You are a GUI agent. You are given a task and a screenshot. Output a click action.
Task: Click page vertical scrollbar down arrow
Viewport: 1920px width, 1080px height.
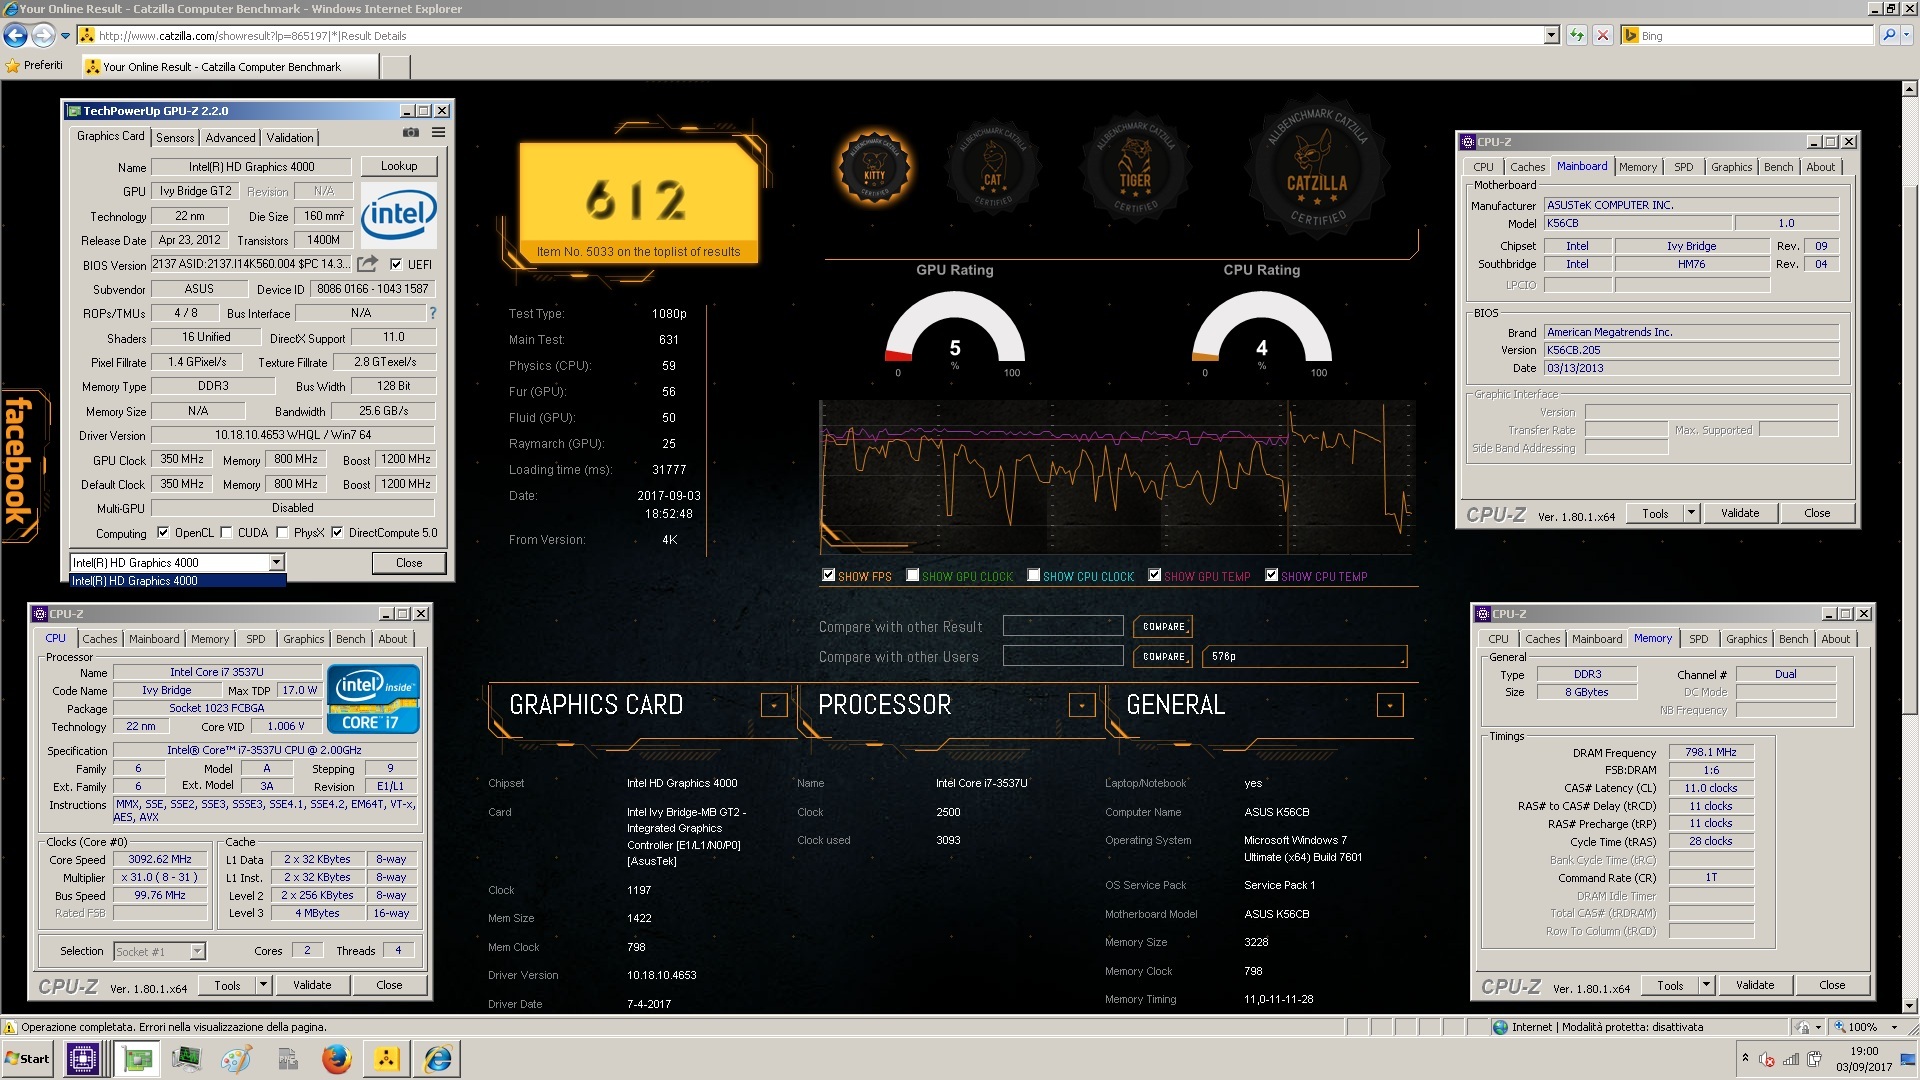[1910, 1006]
